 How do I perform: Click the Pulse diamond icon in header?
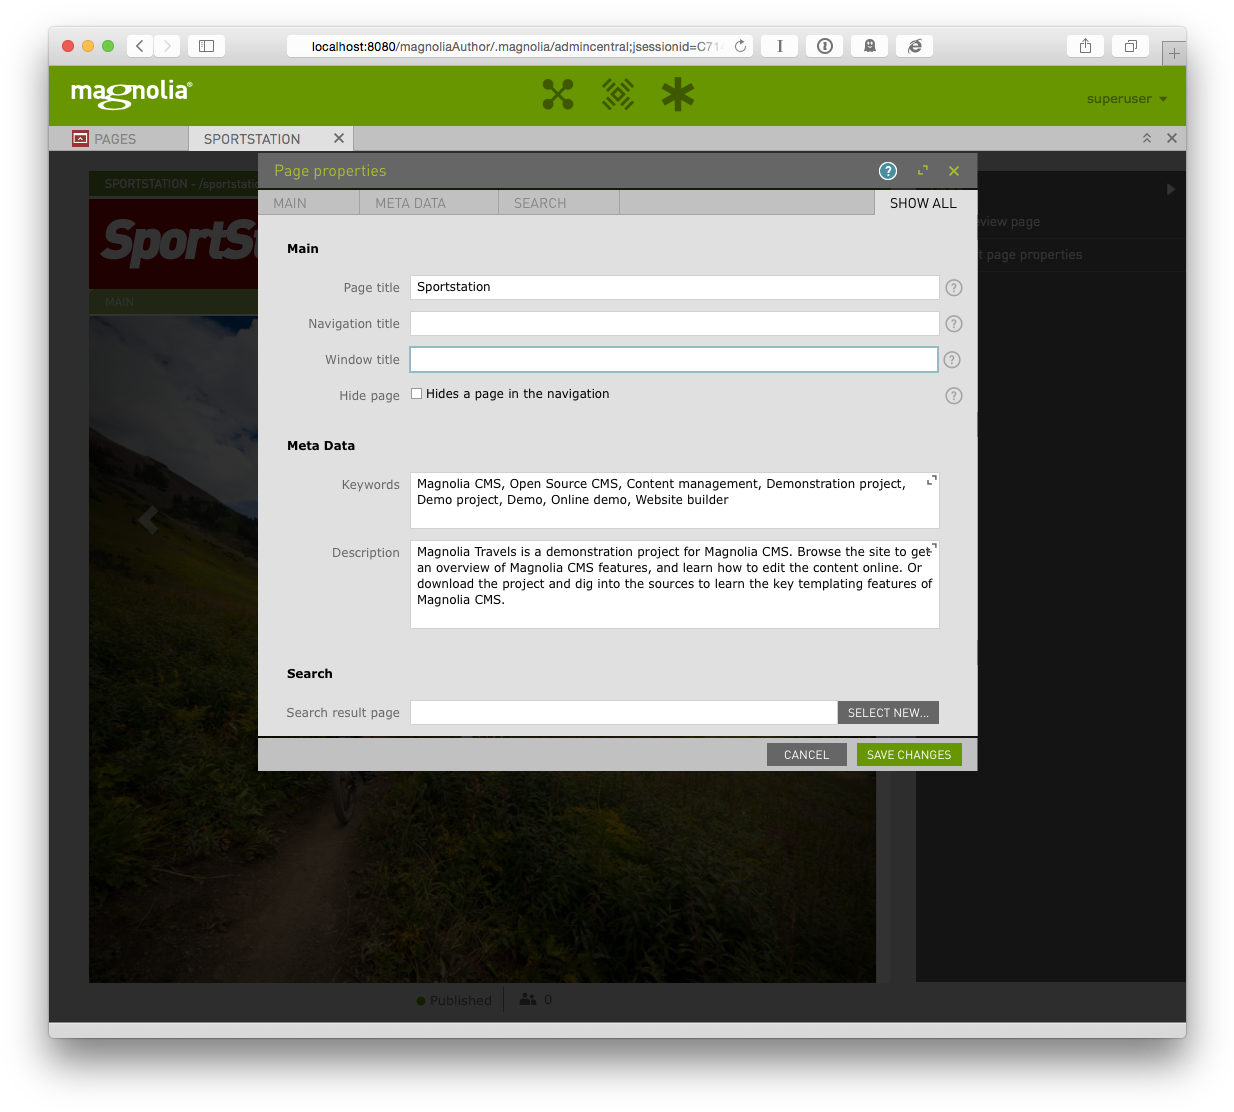618,95
